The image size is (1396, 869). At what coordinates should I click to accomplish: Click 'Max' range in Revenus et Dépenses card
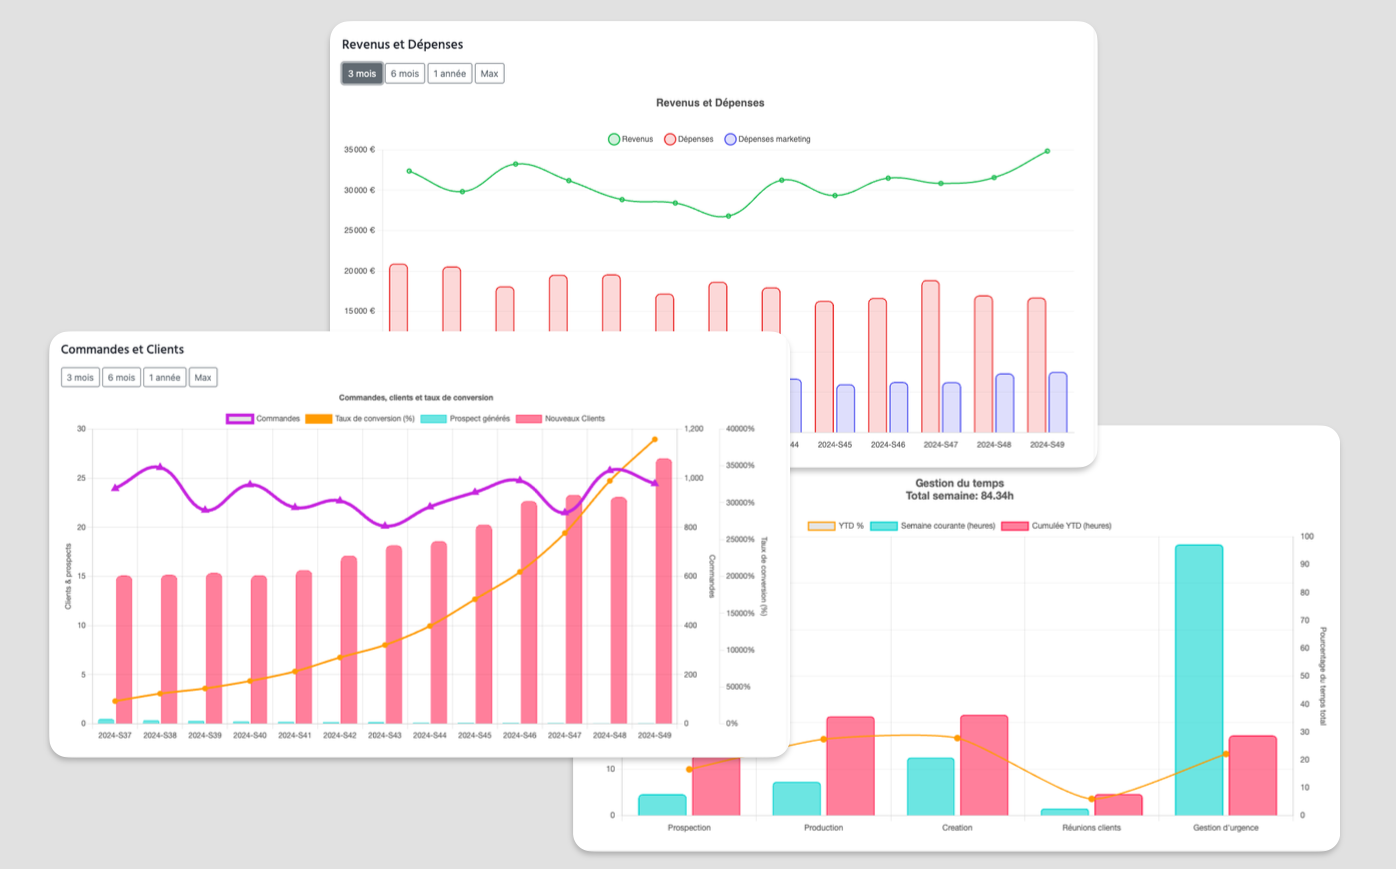pyautogui.click(x=489, y=74)
